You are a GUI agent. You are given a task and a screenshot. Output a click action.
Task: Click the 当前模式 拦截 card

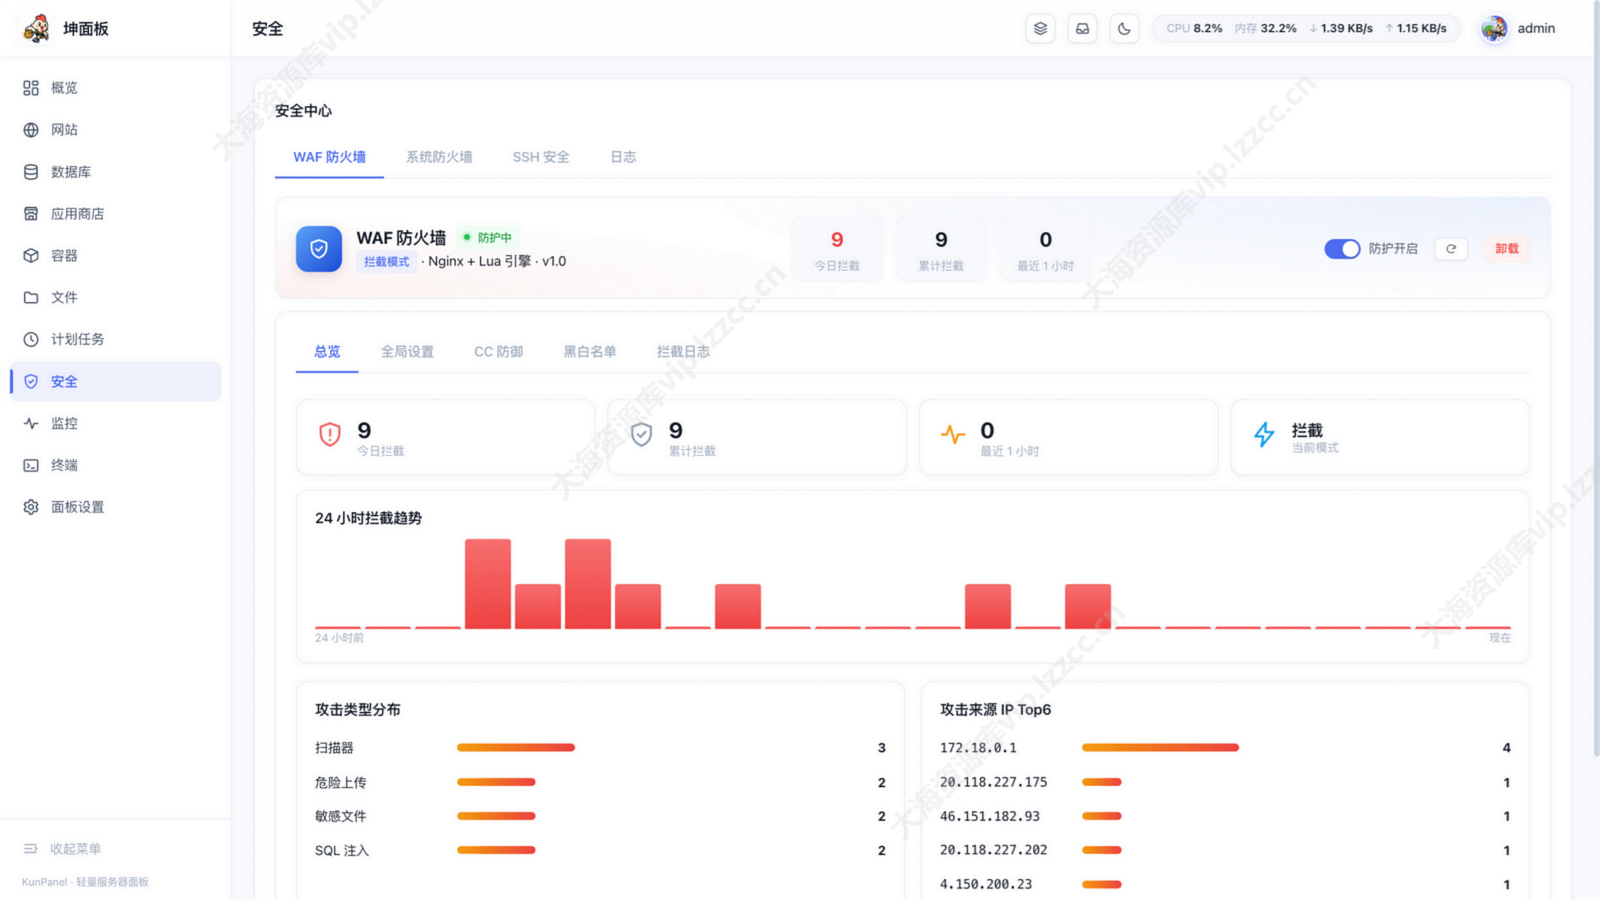(1380, 438)
